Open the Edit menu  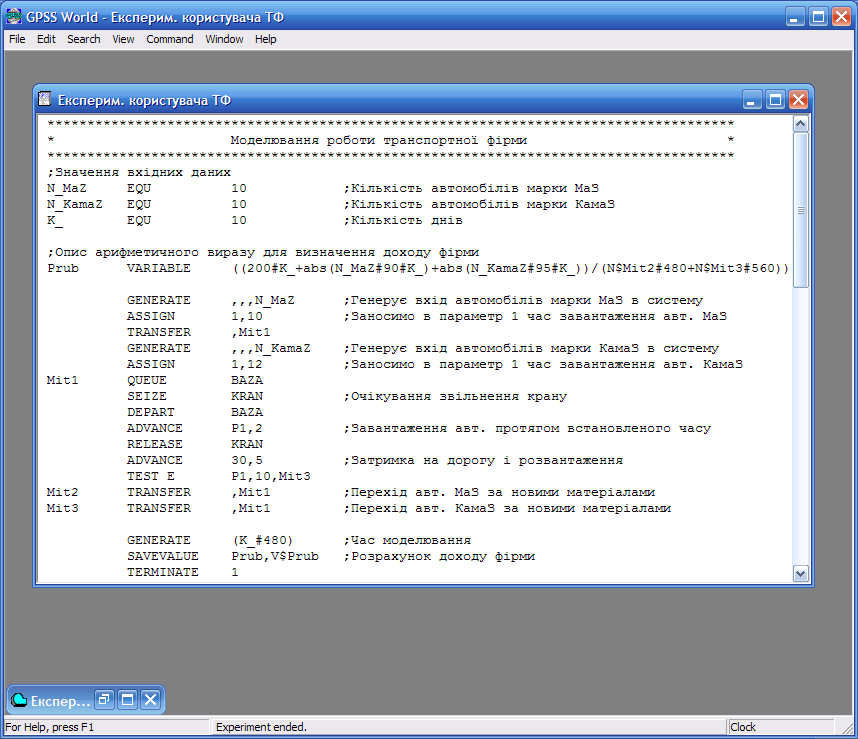(46, 39)
